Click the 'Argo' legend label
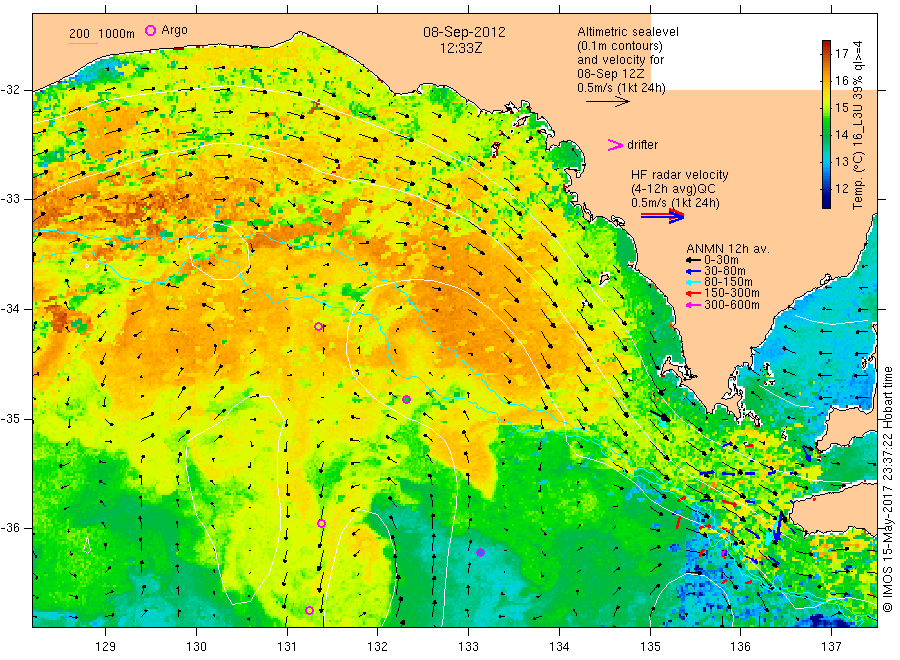This screenshot has width=900, height=660. tap(174, 30)
